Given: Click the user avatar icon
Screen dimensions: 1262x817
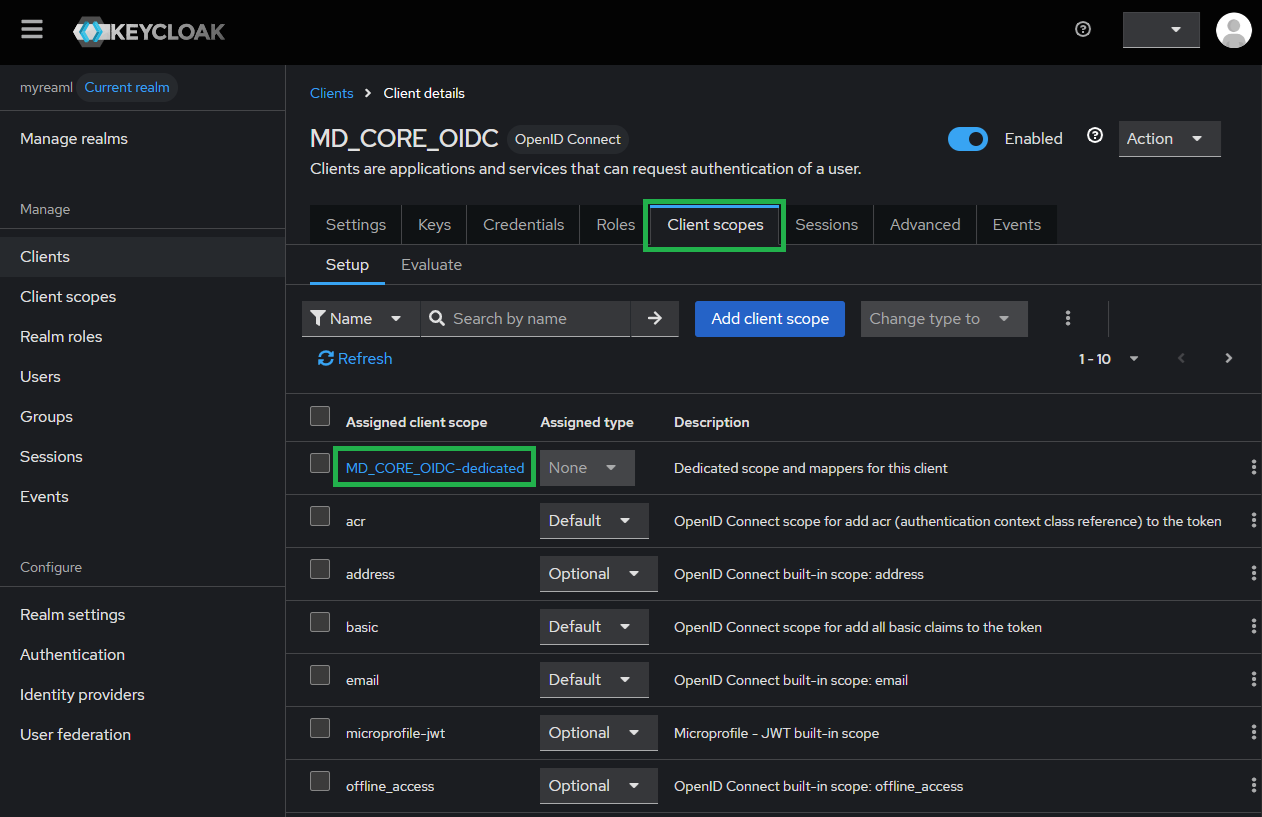Looking at the screenshot, I should (1233, 30).
